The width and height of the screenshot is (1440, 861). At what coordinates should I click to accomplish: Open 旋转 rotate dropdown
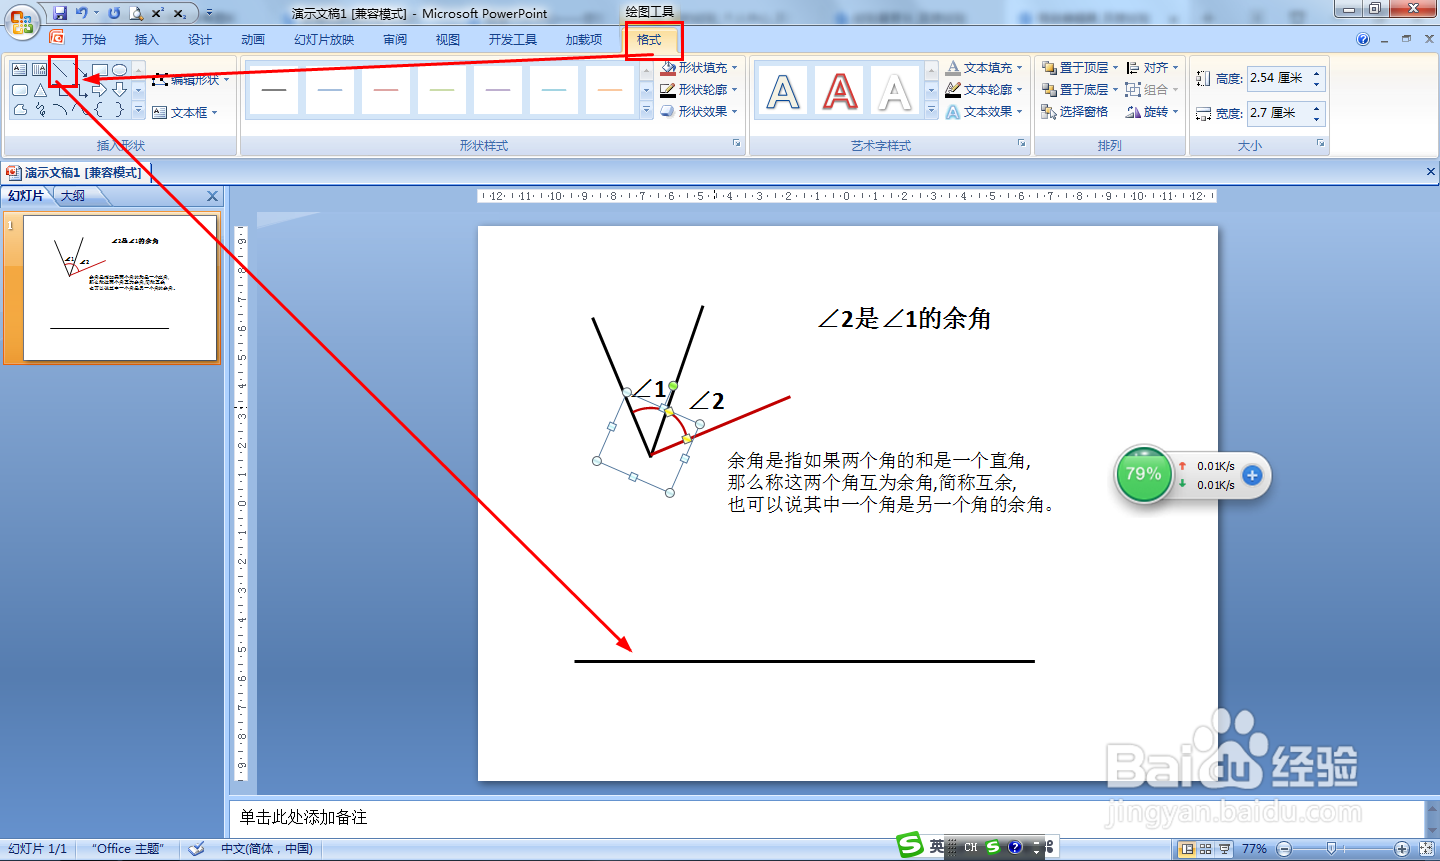click(1152, 111)
